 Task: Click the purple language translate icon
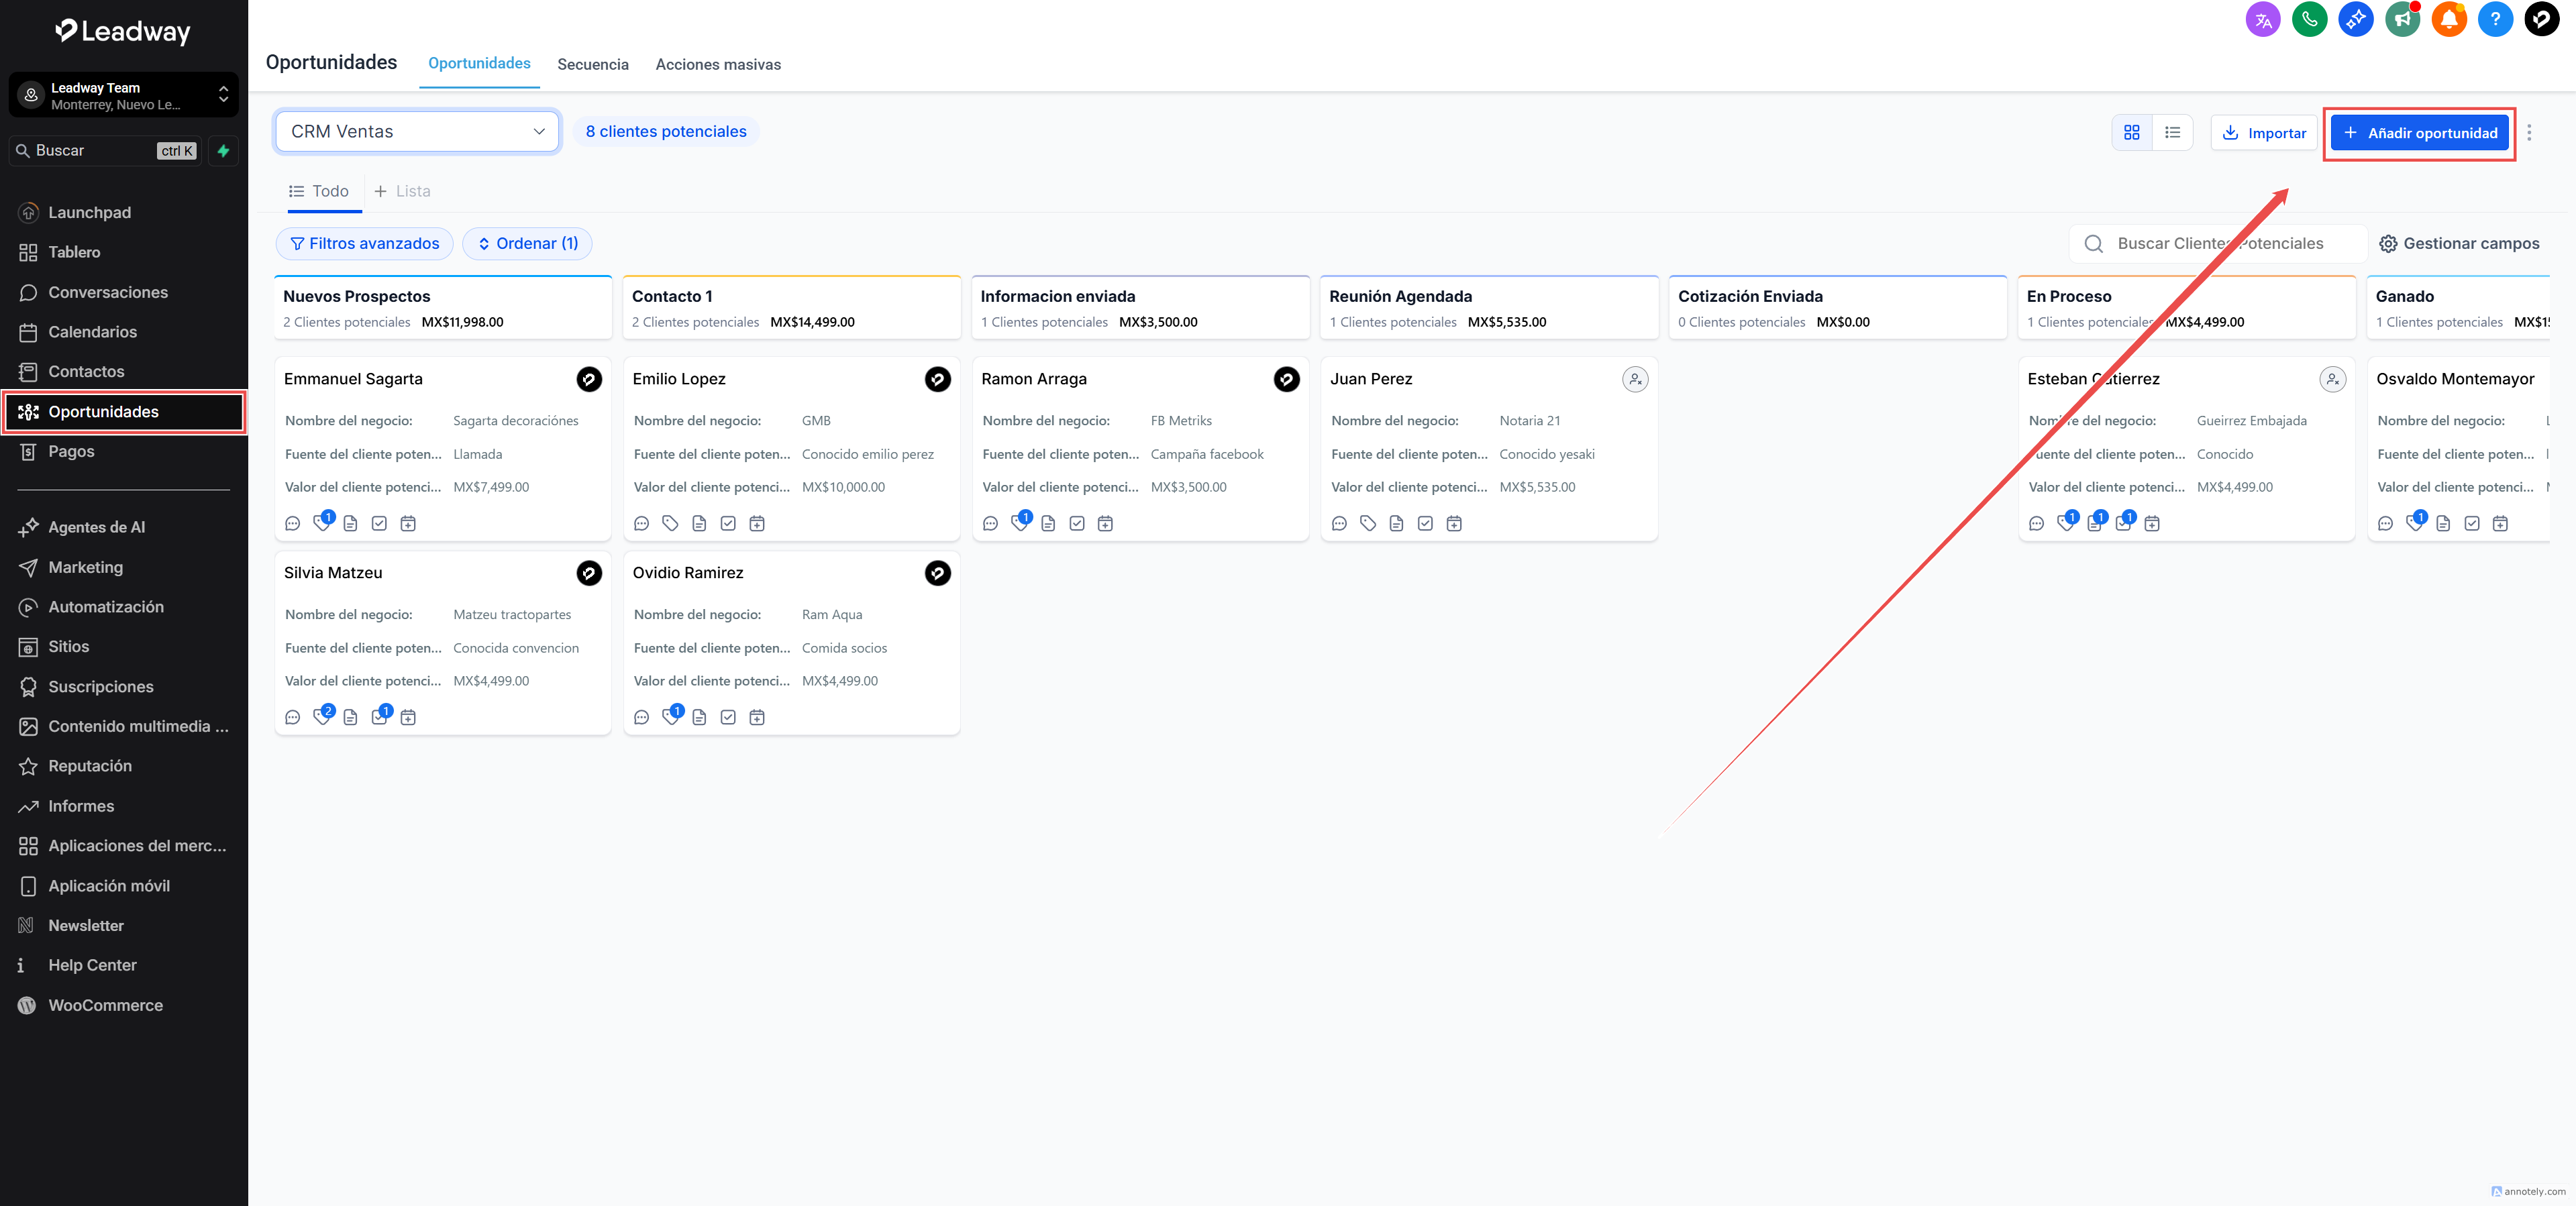(x=2263, y=19)
